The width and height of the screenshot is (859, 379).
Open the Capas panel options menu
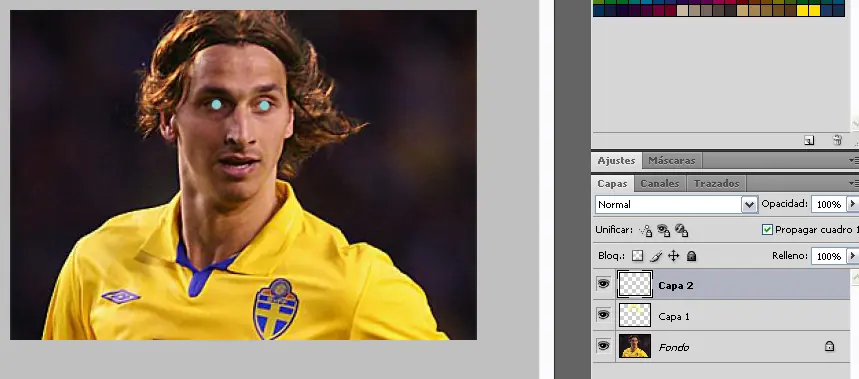click(854, 183)
